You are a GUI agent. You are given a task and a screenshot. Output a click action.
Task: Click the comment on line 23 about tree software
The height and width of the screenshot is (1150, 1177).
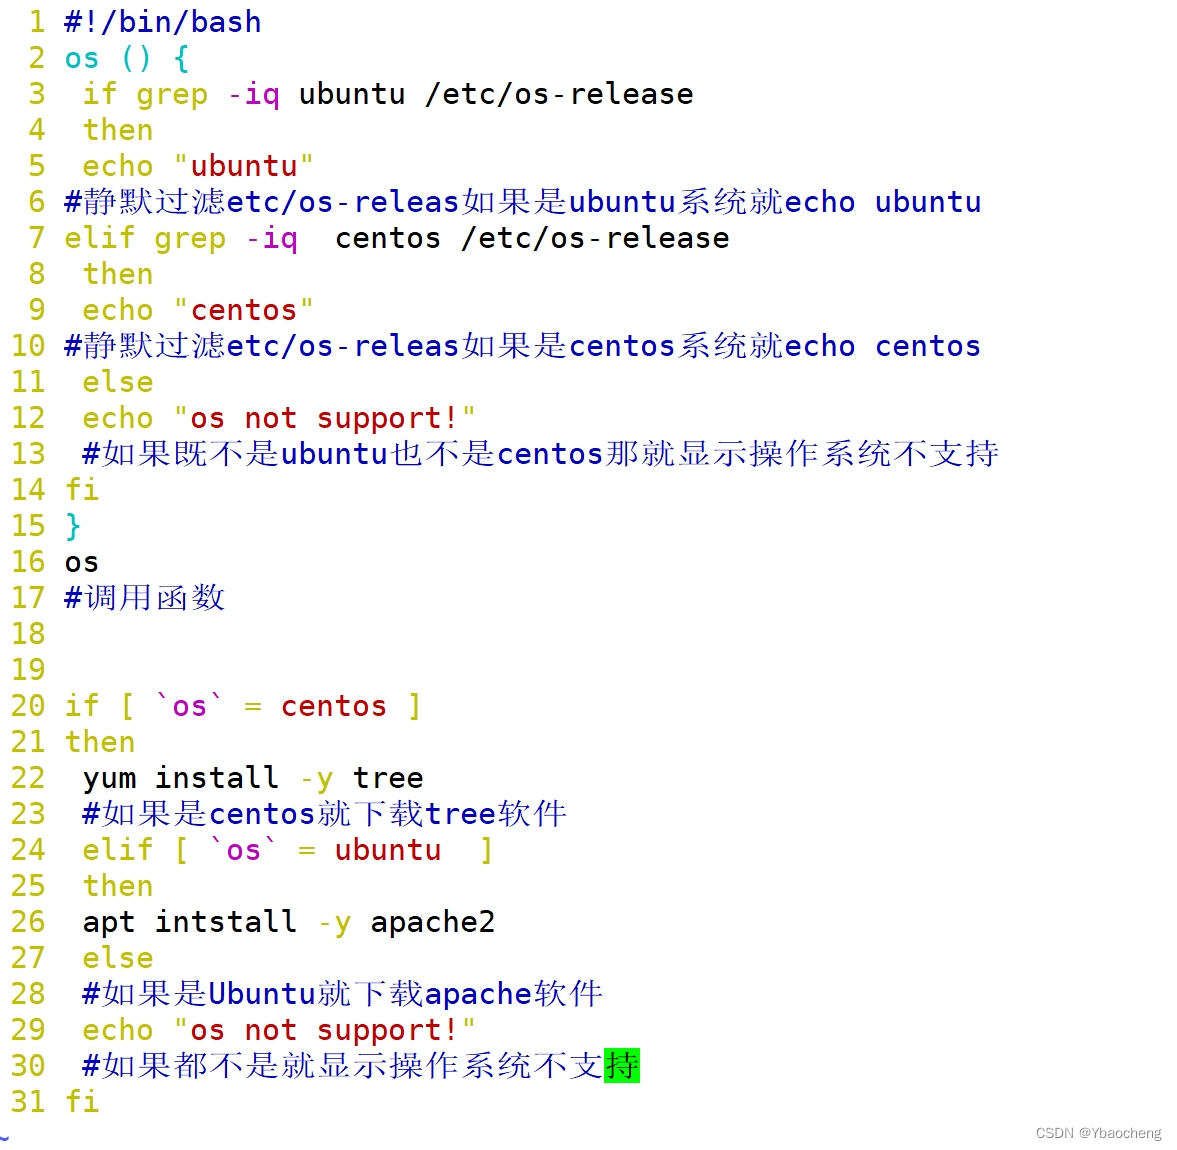[x=324, y=814]
